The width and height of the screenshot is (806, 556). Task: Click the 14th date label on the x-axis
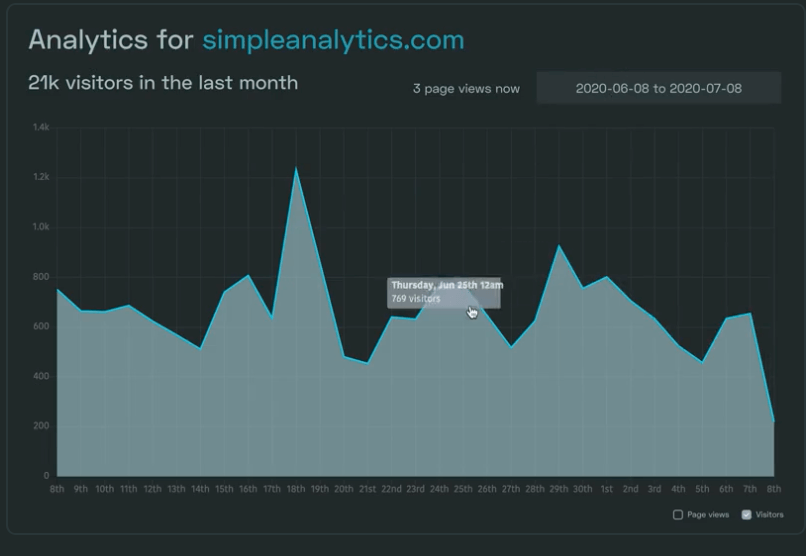200,489
